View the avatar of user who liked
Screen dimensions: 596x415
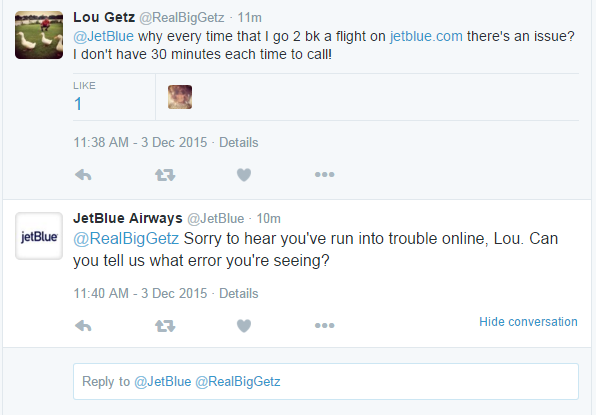click(180, 97)
